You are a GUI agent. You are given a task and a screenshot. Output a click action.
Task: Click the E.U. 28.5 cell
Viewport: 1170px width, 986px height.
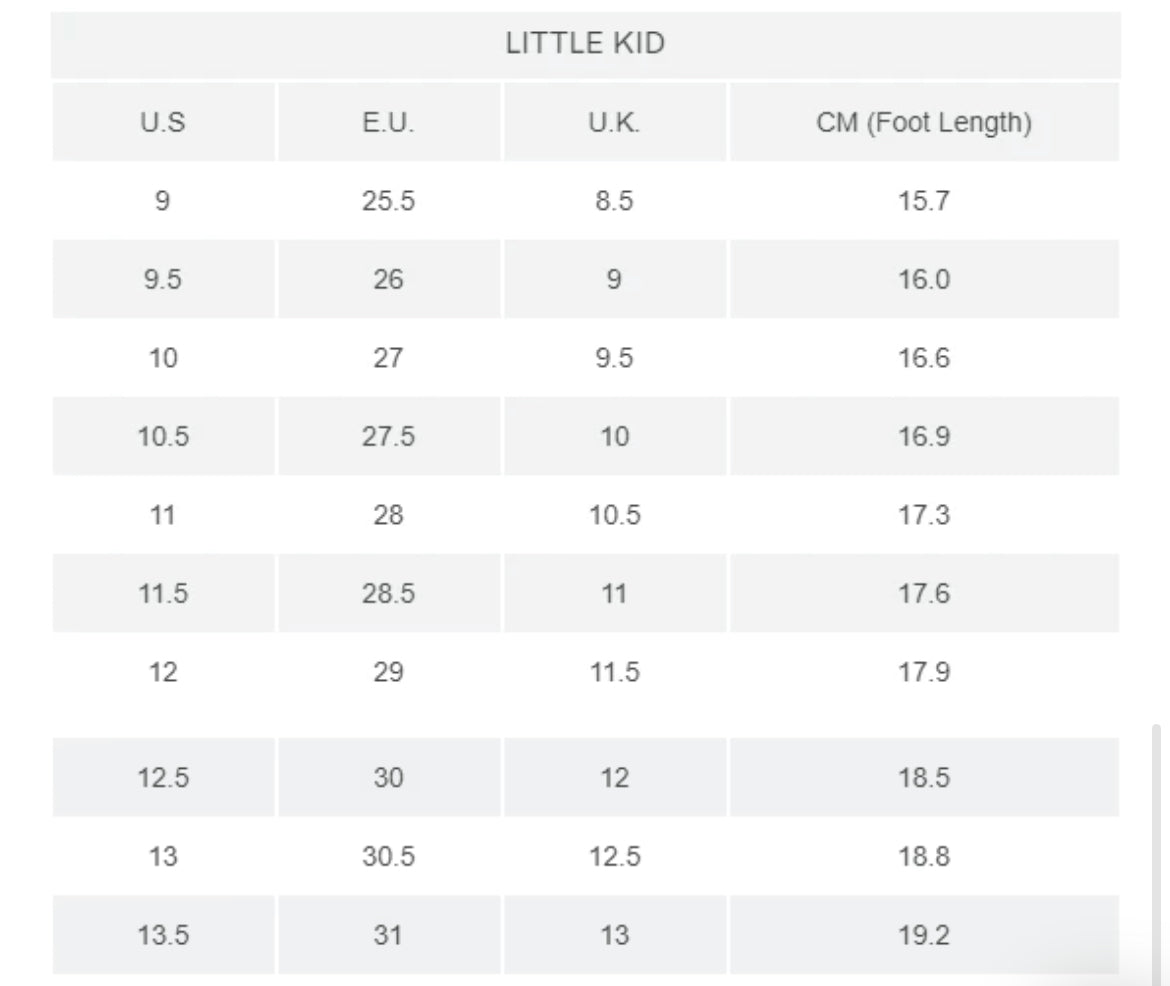[x=388, y=593]
